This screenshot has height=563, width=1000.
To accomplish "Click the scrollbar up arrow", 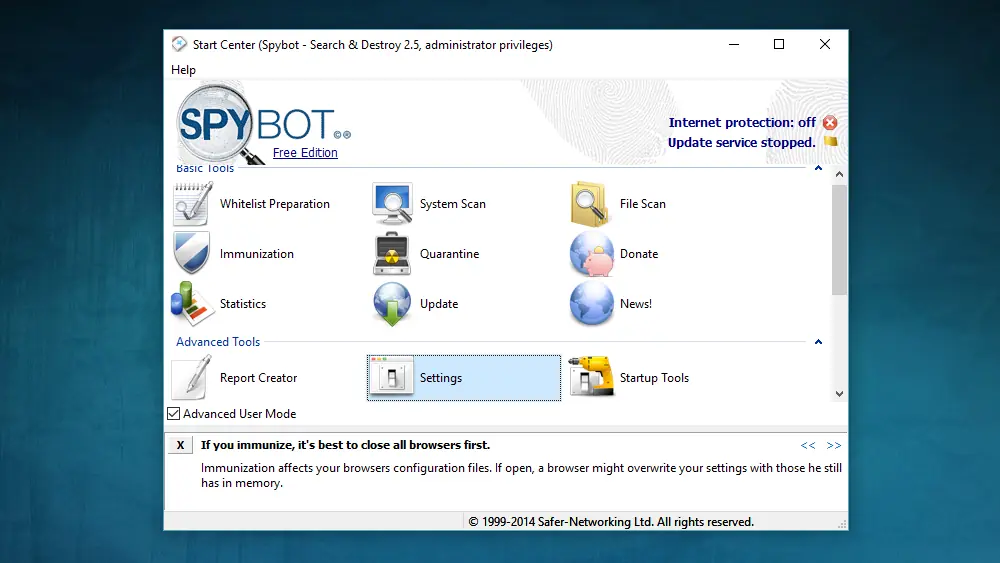I will 839,174.
